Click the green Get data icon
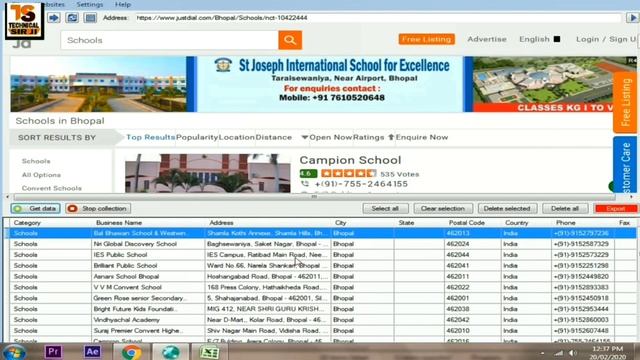 point(18,209)
